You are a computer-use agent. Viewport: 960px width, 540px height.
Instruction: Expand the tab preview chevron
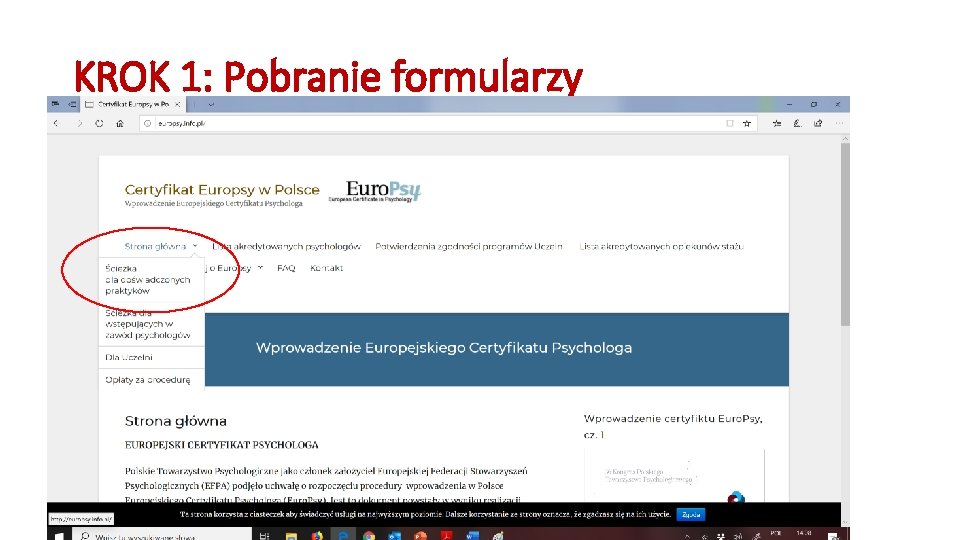click(211, 104)
